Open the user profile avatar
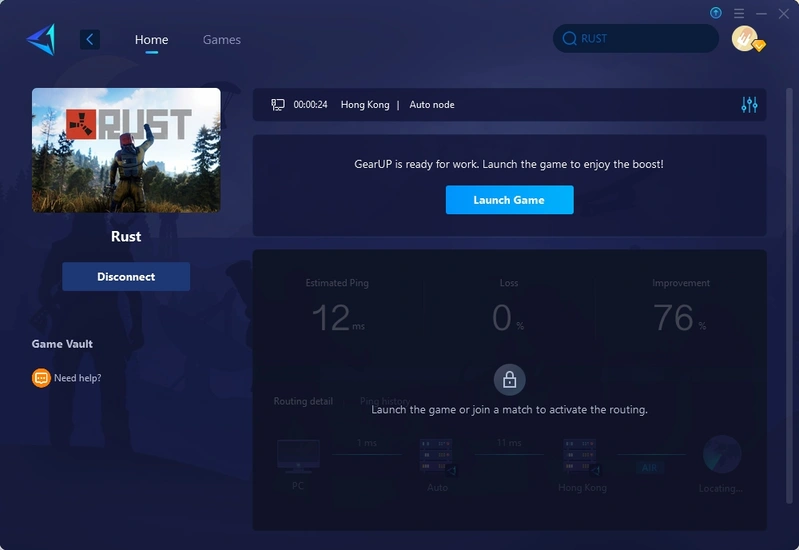This screenshot has height=550, width=799. (744, 39)
